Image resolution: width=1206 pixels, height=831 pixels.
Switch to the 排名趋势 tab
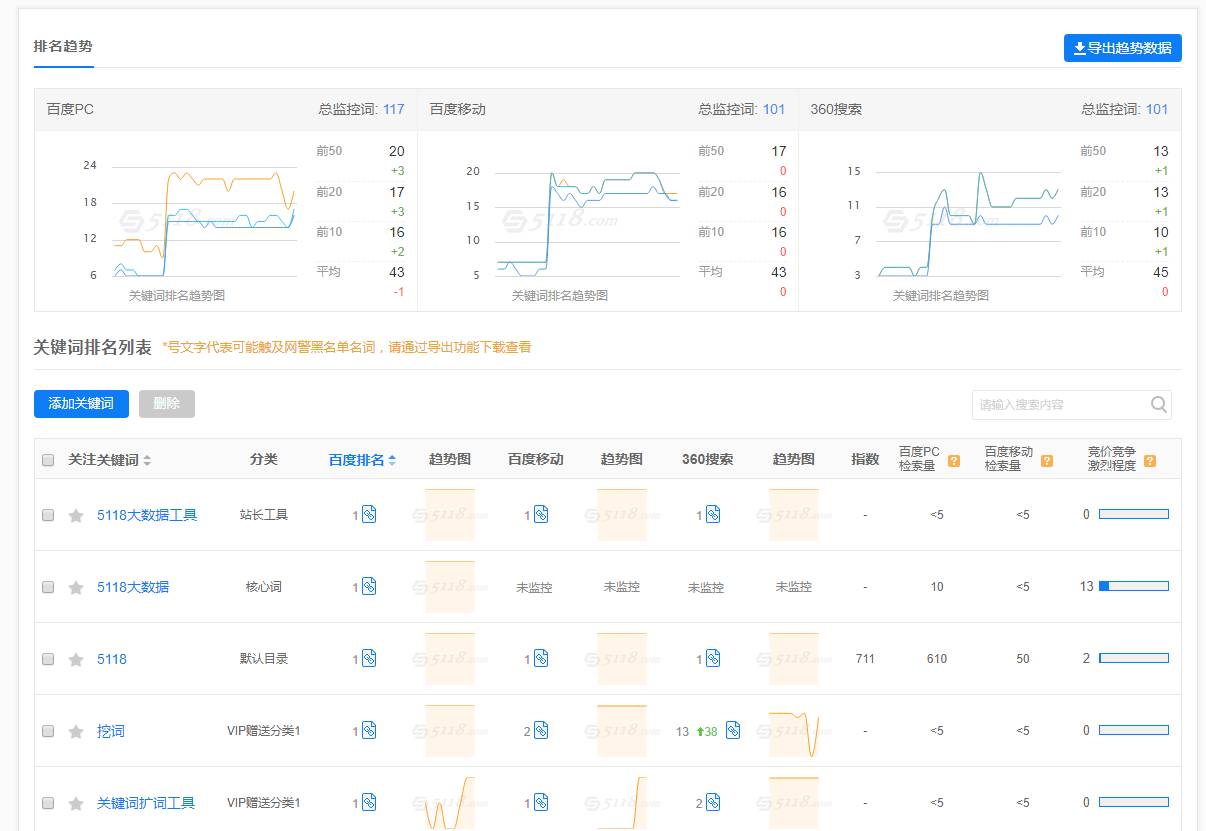tap(64, 47)
